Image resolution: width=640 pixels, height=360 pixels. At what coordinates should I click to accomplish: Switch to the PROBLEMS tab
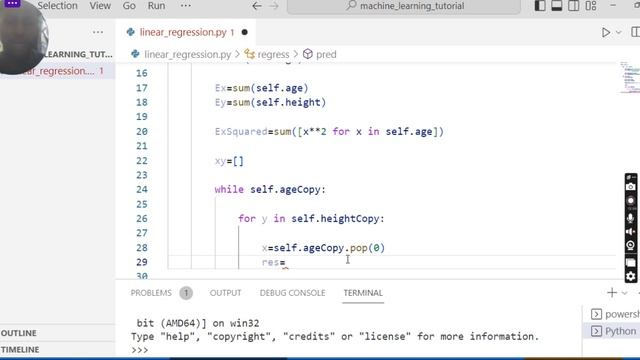[x=151, y=293]
